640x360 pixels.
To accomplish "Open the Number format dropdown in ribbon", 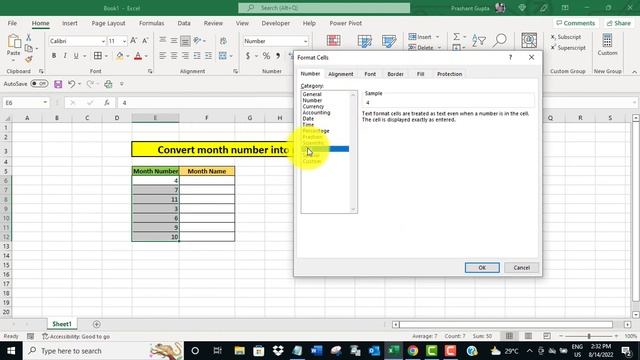I will [305, 41].
